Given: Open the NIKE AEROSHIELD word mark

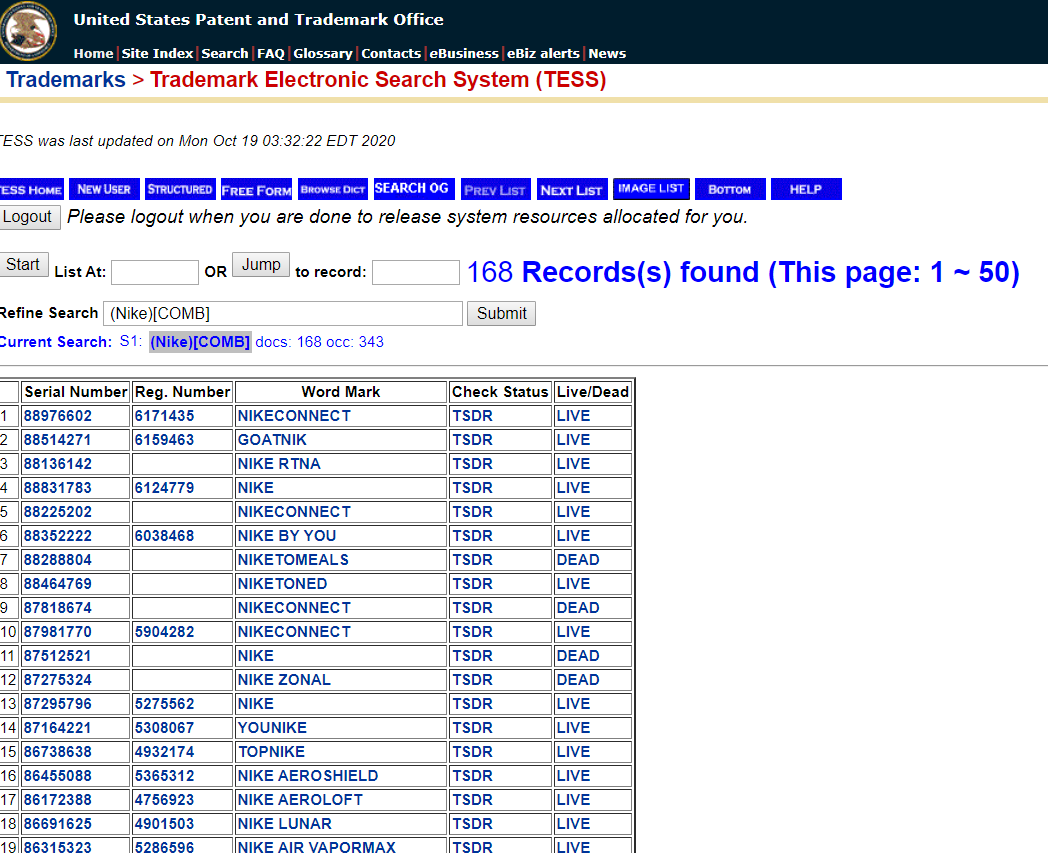Looking at the screenshot, I should pyautogui.click(x=308, y=777).
